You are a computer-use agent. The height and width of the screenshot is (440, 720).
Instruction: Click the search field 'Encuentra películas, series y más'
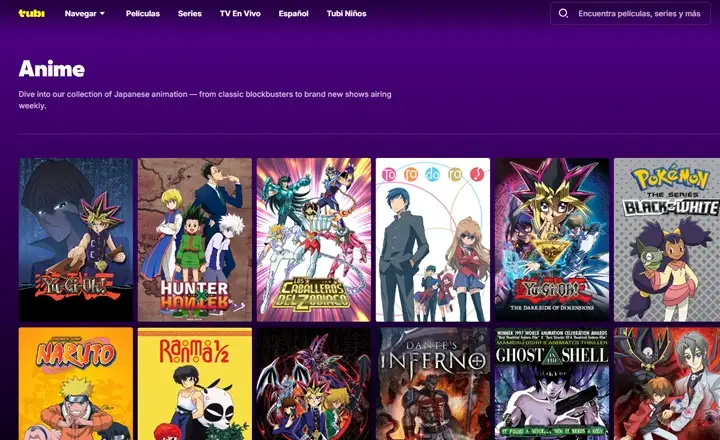pyautogui.click(x=630, y=13)
